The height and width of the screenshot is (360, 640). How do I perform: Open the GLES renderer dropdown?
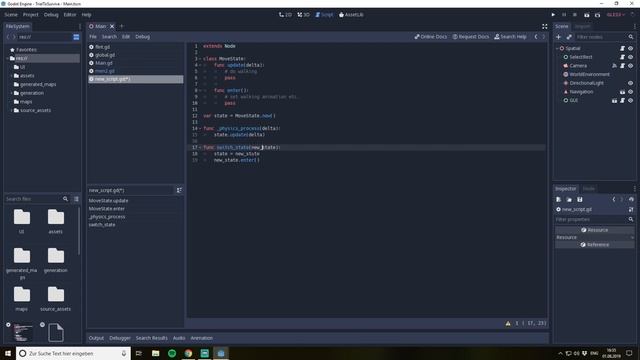(x=616, y=15)
